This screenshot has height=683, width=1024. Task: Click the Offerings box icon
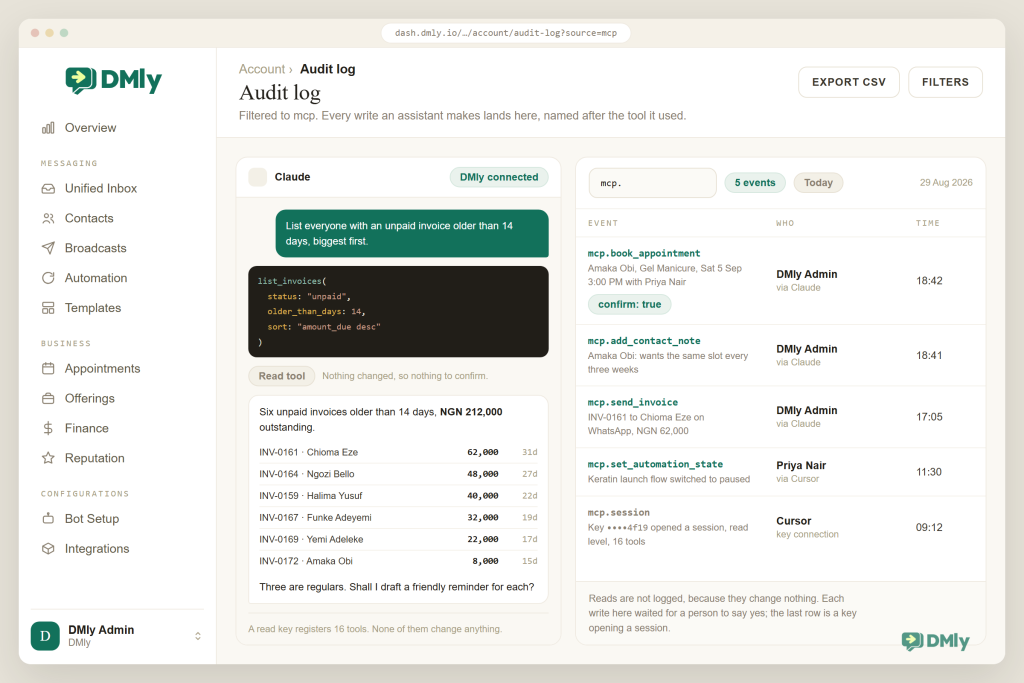(x=48, y=398)
